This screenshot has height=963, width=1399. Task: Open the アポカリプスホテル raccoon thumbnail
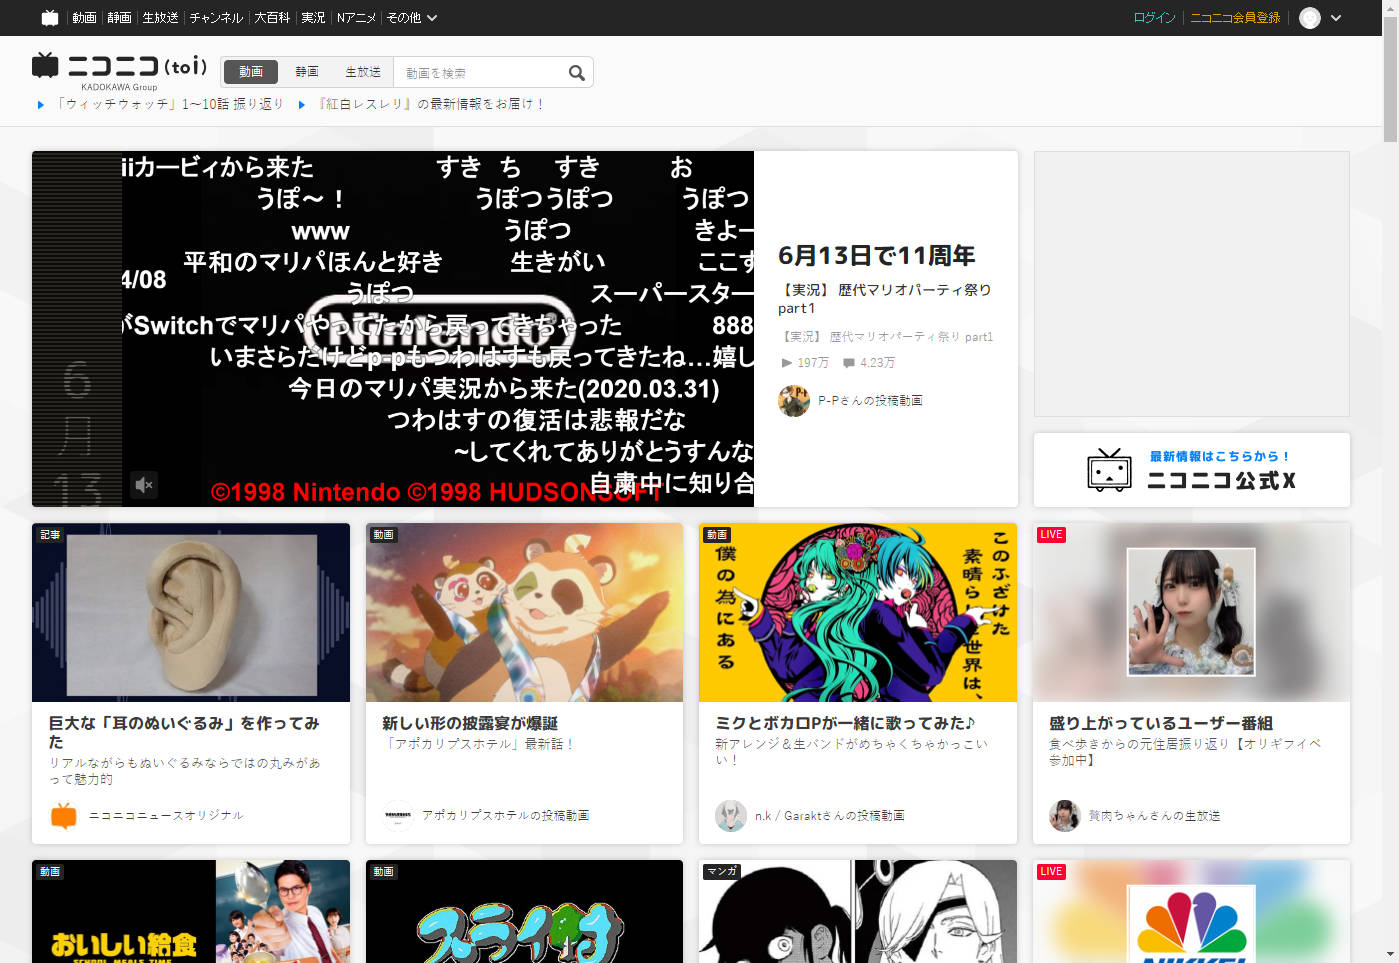524,612
